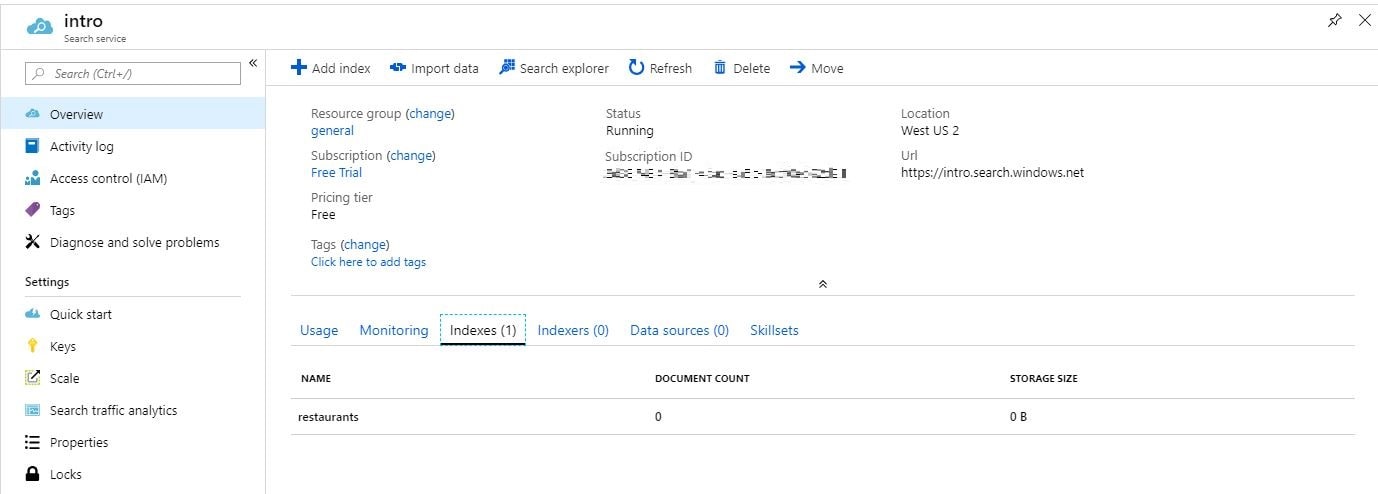Switch to the Monitoring tab
The width and height of the screenshot is (1378, 494).
pos(394,330)
